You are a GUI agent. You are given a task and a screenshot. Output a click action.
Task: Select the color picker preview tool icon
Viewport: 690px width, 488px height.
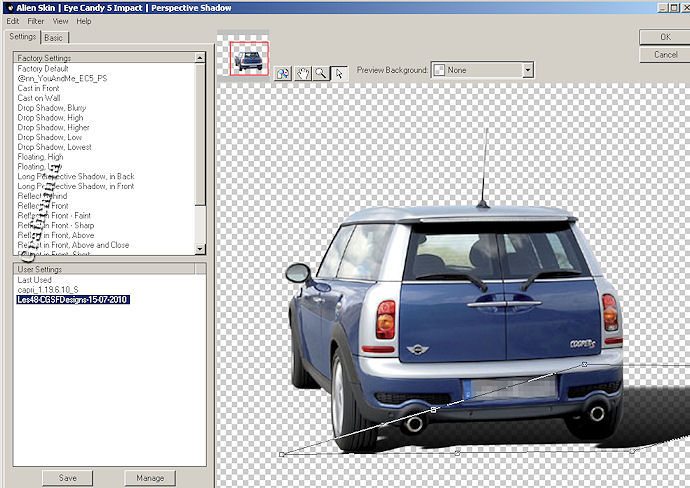[x=283, y=73]
